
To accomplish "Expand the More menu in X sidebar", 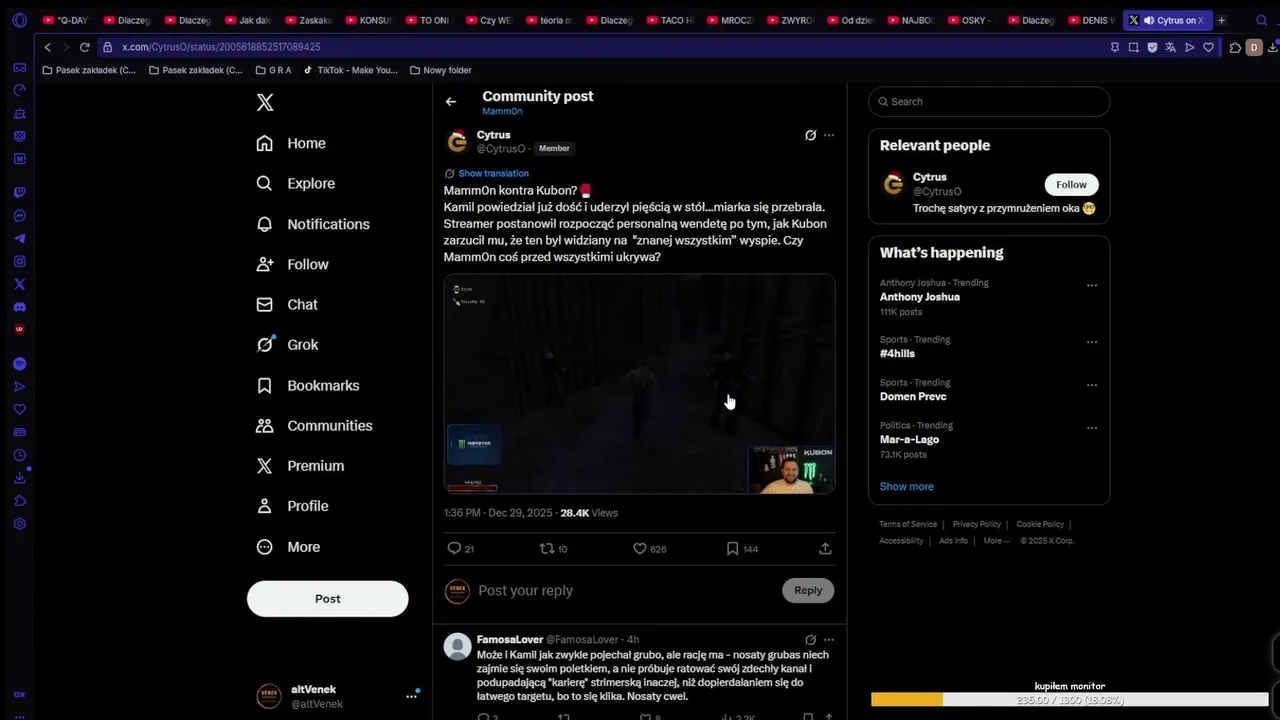I will tap(288, 547).
